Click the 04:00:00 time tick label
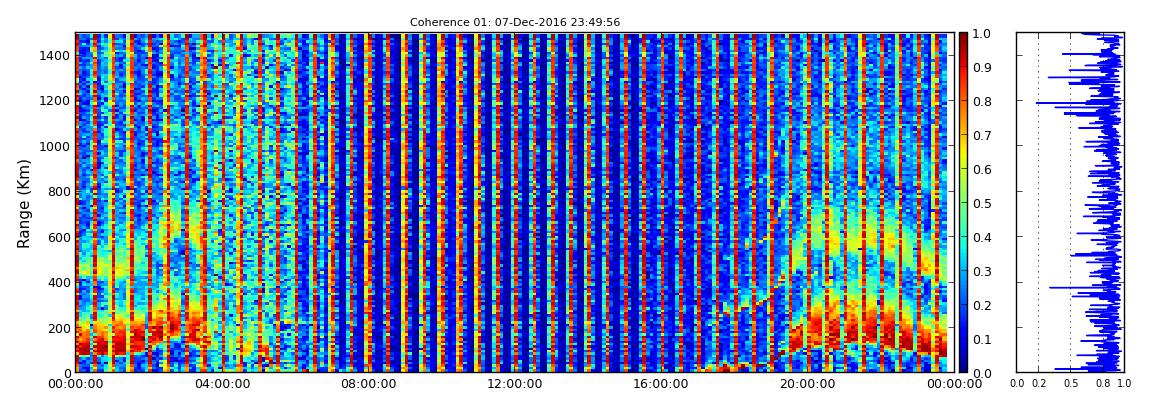 [x=221, y=384]
